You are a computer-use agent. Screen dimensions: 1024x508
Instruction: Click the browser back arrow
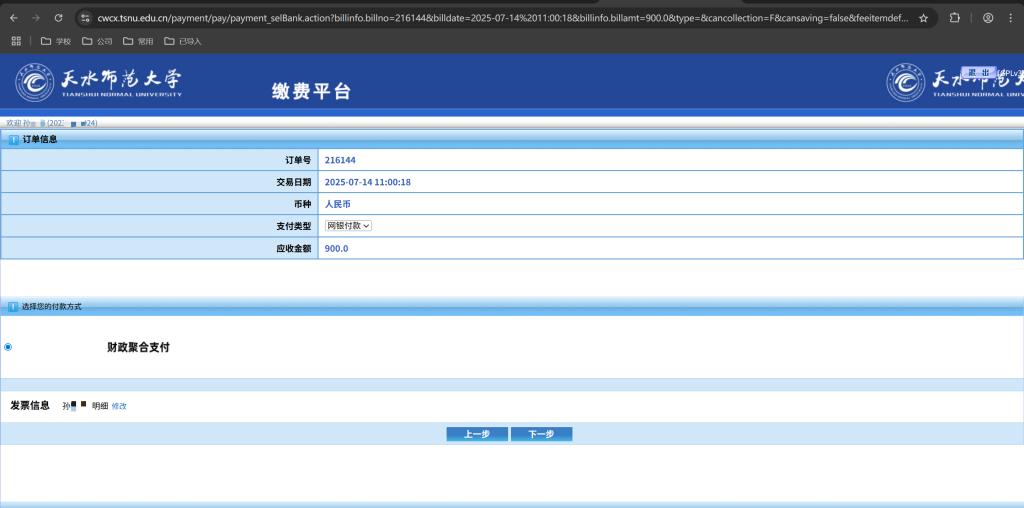click(13, 18)
